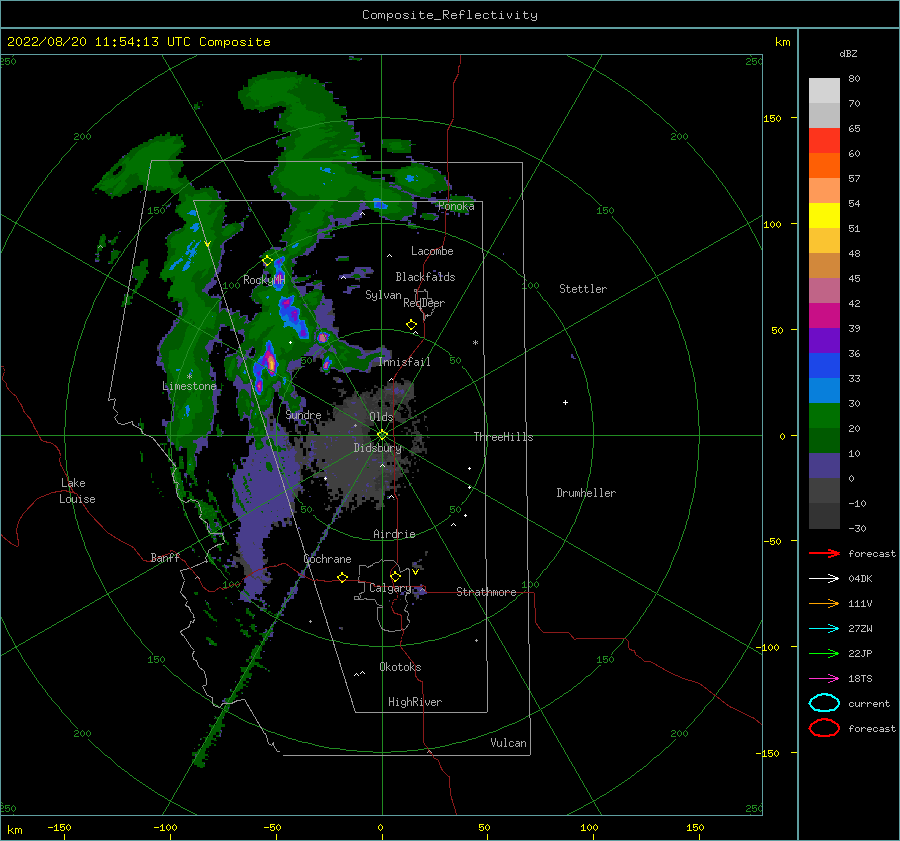Click the Sylvan label

coord(383,295)
